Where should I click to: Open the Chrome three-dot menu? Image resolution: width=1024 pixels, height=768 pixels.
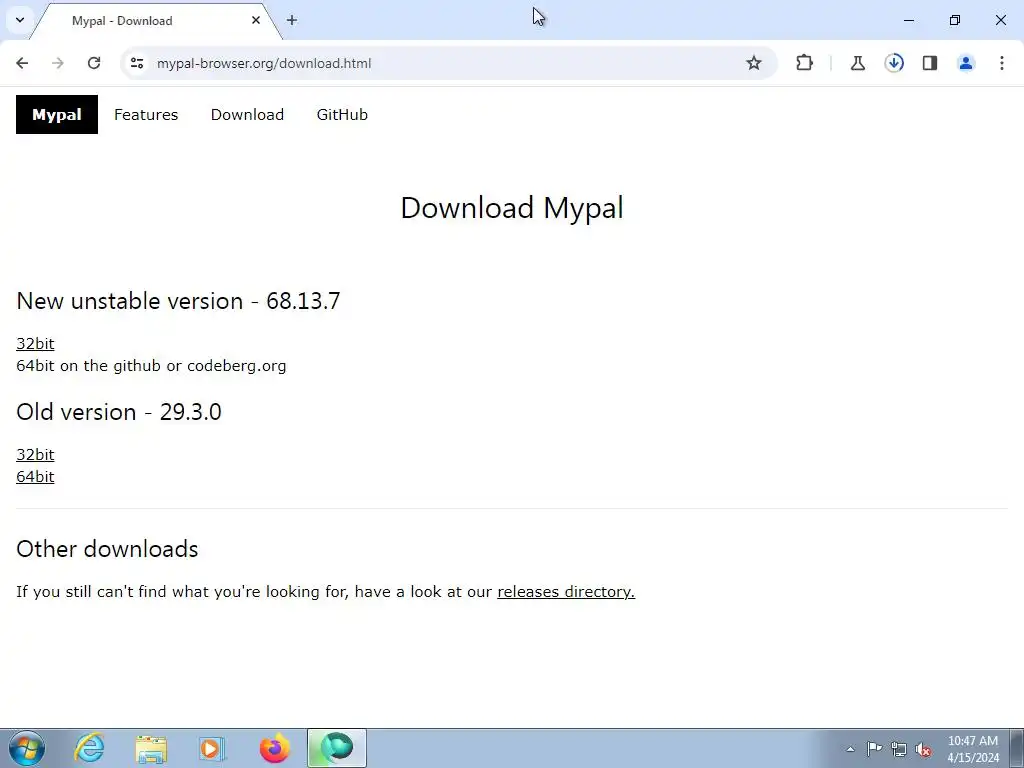(1002, 63)
